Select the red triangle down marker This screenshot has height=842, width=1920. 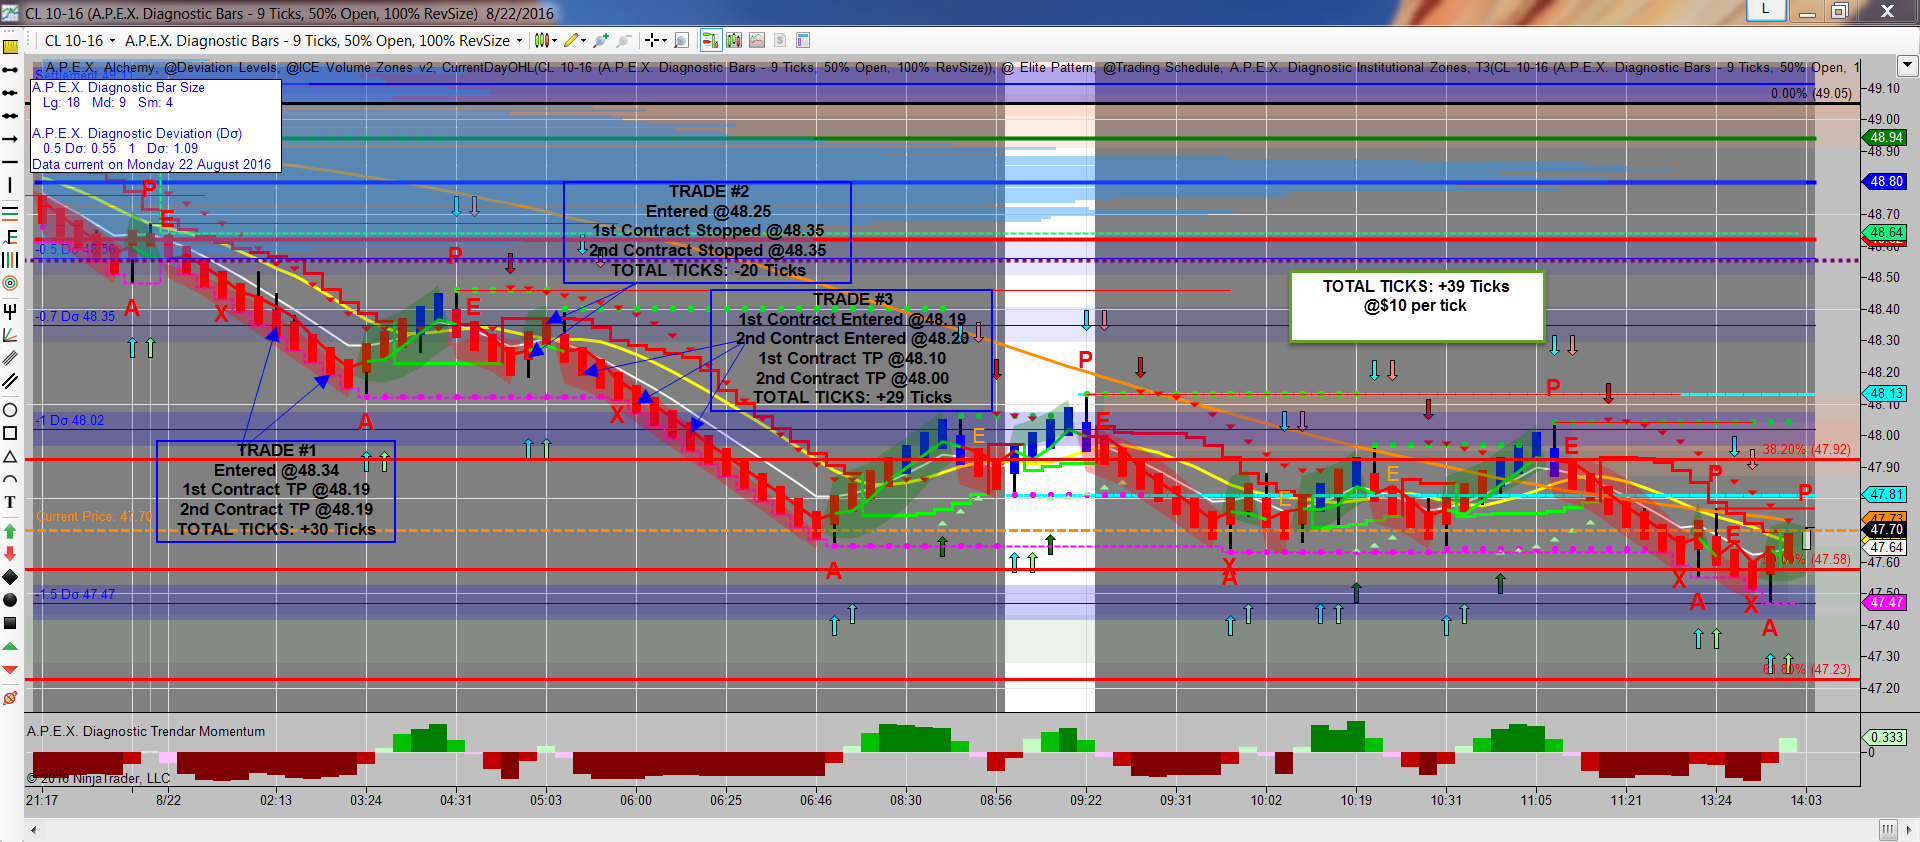point(10,670)
